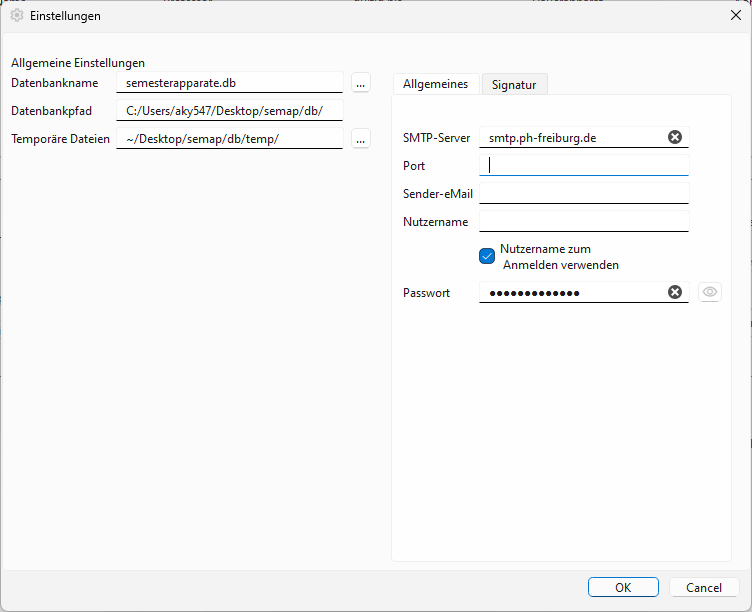Close the Einstellungen dialog window
Image resolution: width=752 pixels, height=612 pixels.
click(x=735, y=15)
